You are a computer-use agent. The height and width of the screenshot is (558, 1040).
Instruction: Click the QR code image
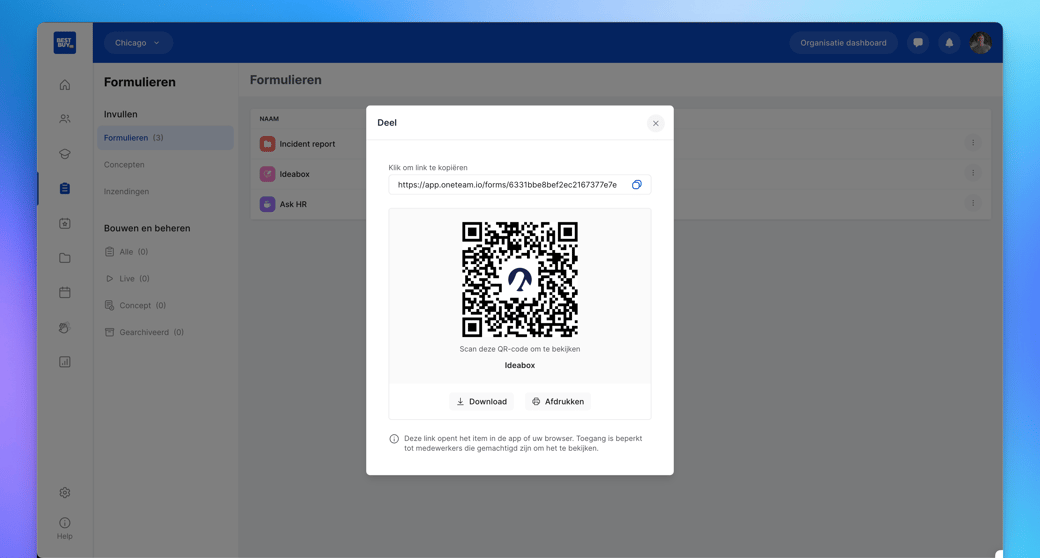click(x=519, y=279)
